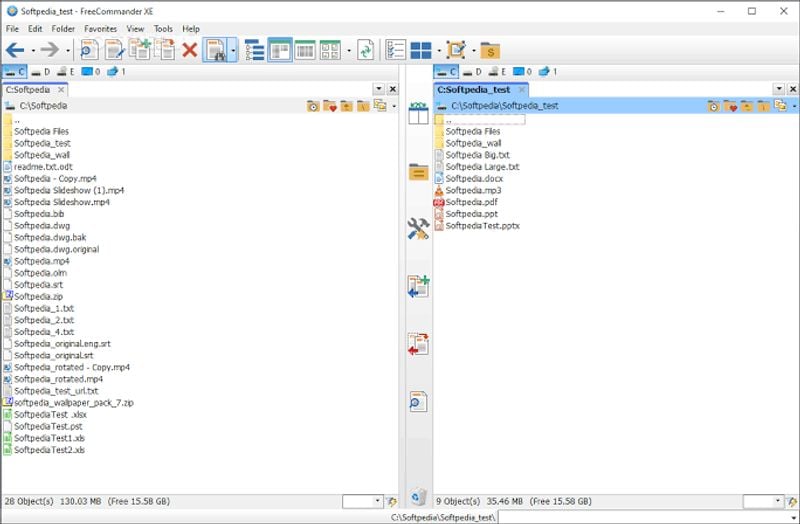
Task: Click the screenshot capture toolbar icon
Action: click(x=456, y=50)
